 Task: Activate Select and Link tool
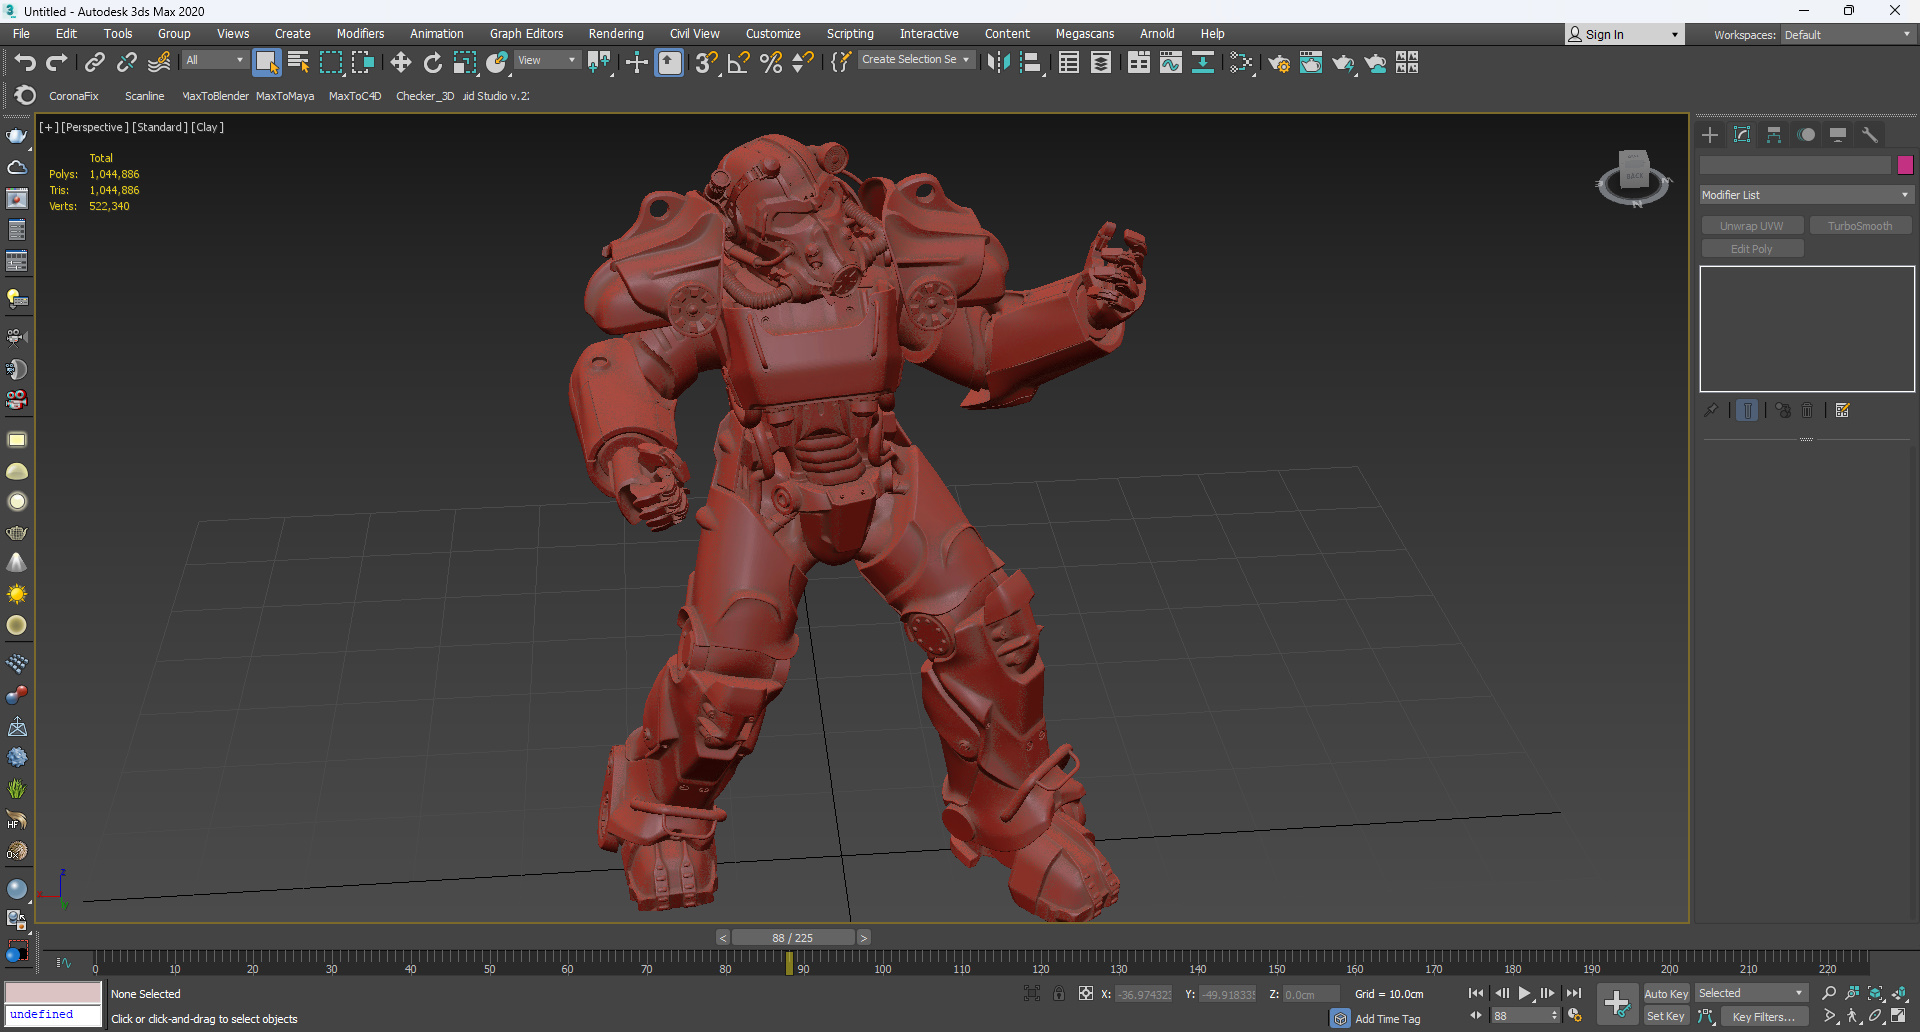tap(95, 63)
